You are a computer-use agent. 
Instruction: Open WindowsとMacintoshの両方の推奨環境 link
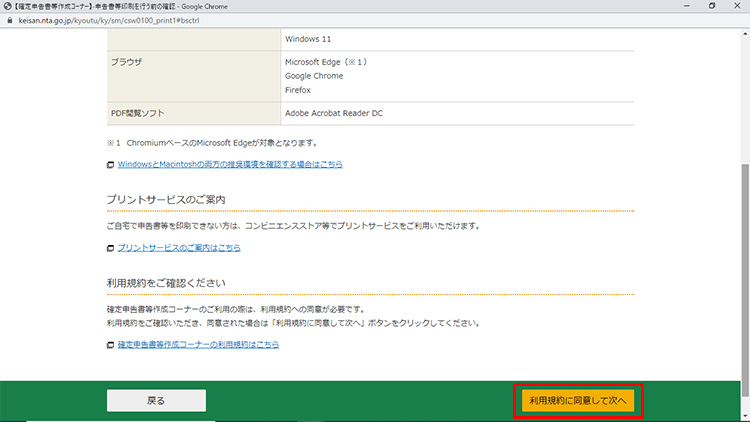click(229, 164)
